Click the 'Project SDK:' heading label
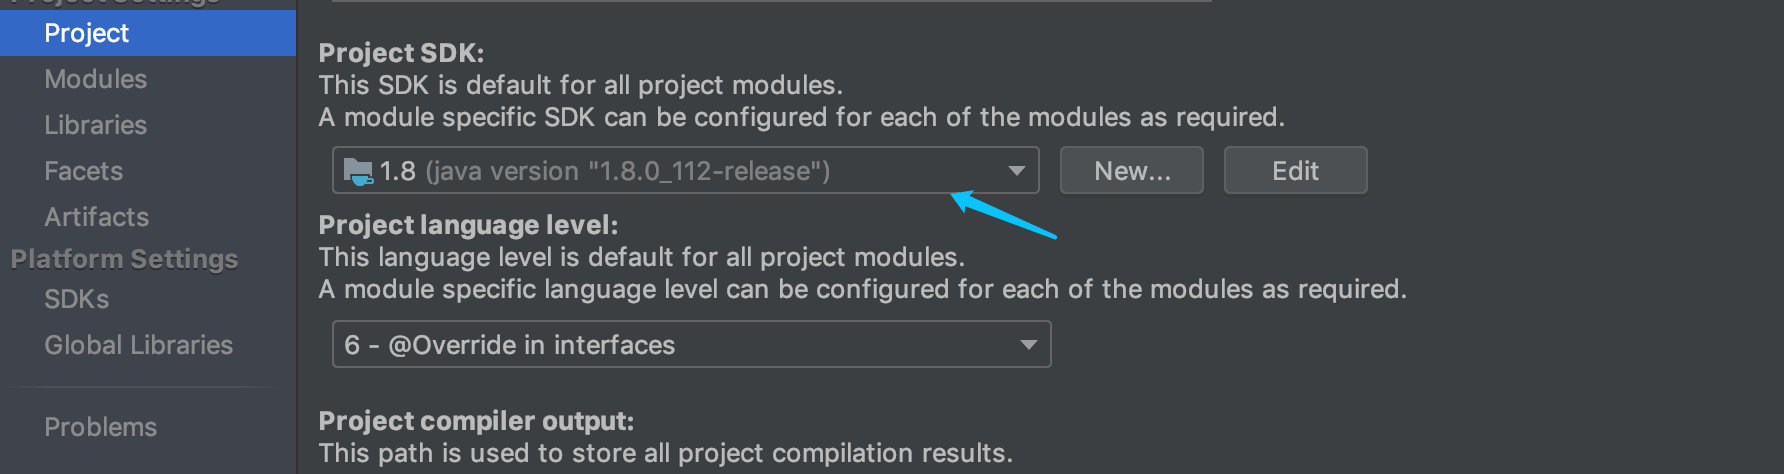Viewport: 1784px width, 474px height. coord(401,53)
